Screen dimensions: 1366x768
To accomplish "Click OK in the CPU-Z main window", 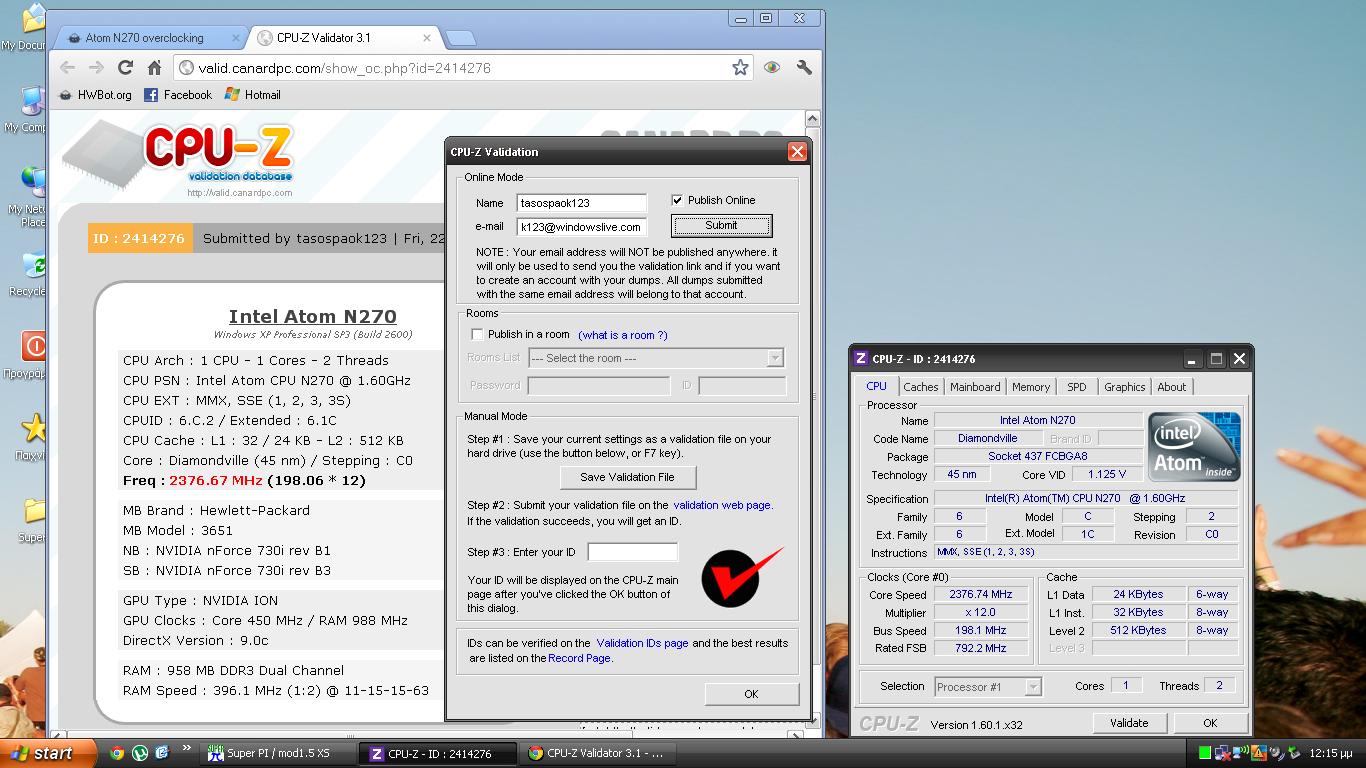I will tap(1210, 722).
